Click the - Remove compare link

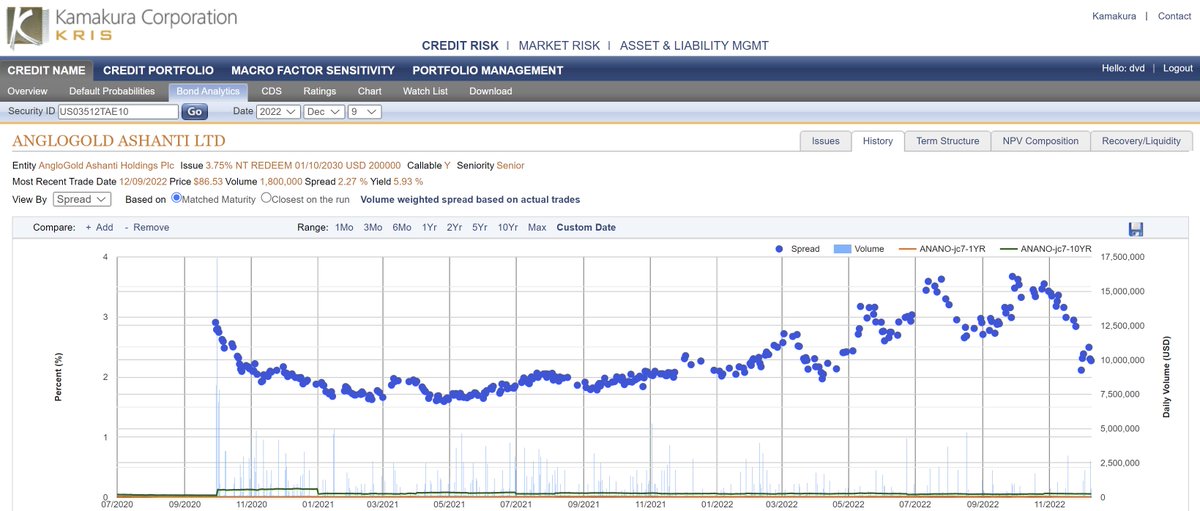pos(147,227)
